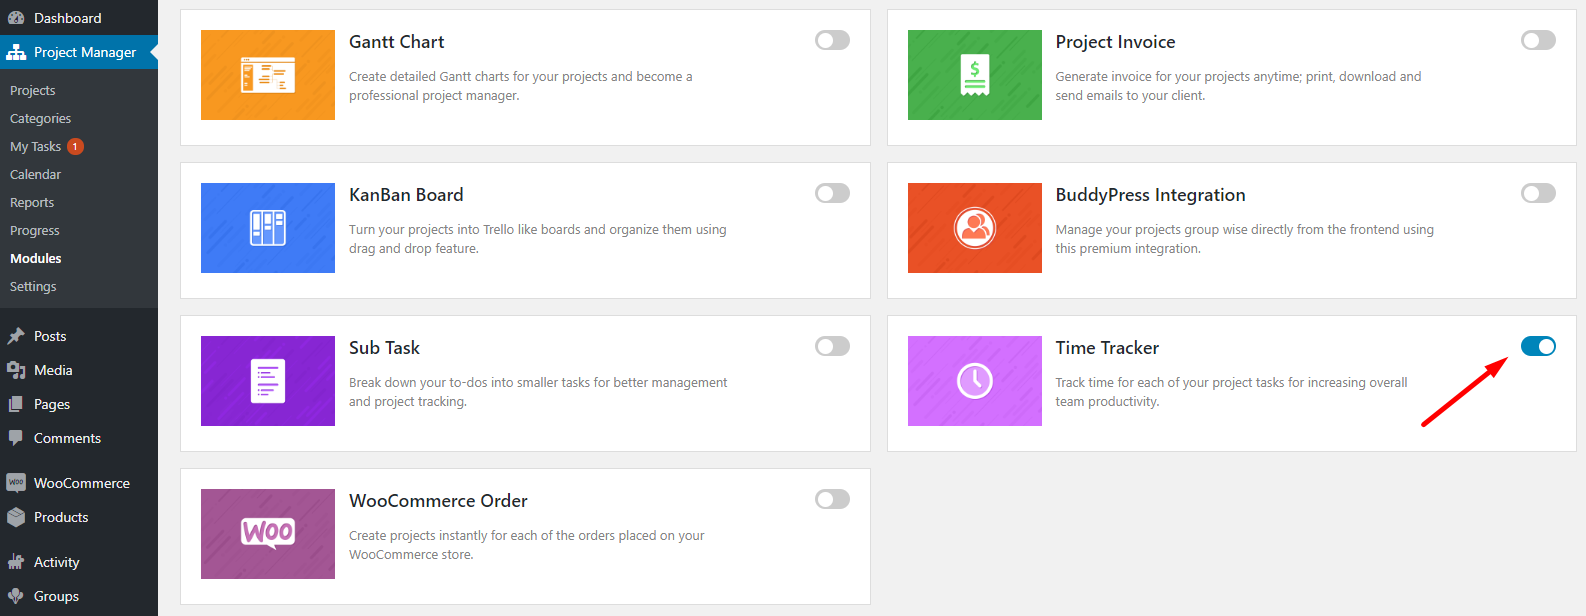Go to Settings in Project Manager
This screenshot has height=616, width=1586.
(33, 286)
